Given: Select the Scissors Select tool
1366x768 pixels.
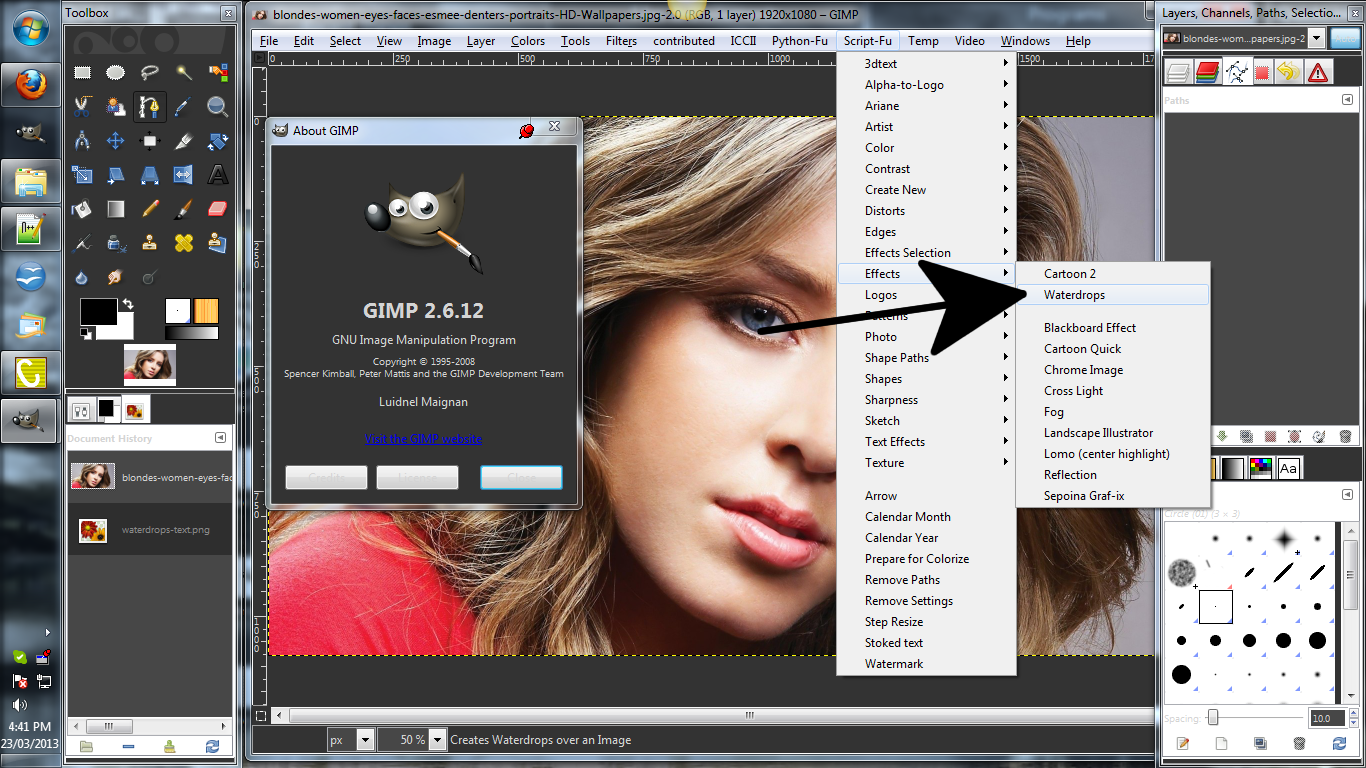Looking at the screenshot, I should [82, 106].
